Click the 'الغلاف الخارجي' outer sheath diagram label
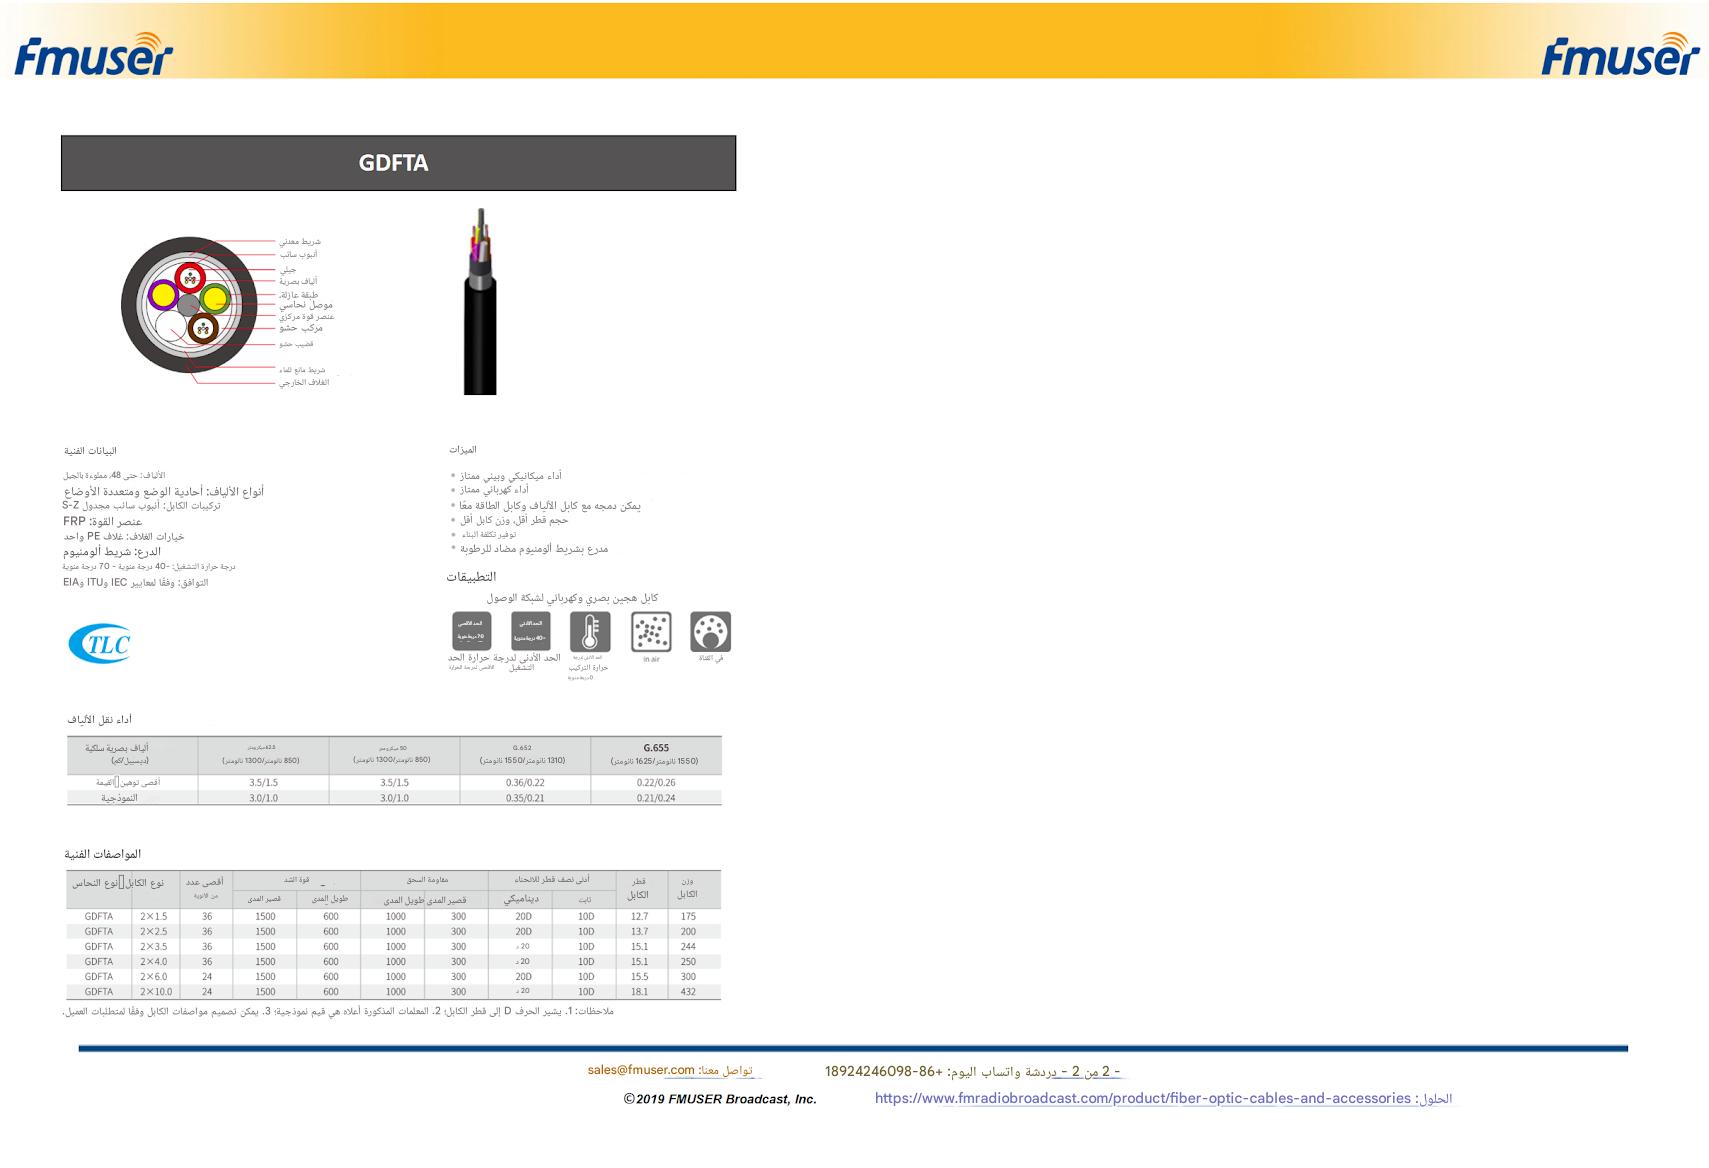The height and width of the screenshot is (1168, 1709). 304,382
